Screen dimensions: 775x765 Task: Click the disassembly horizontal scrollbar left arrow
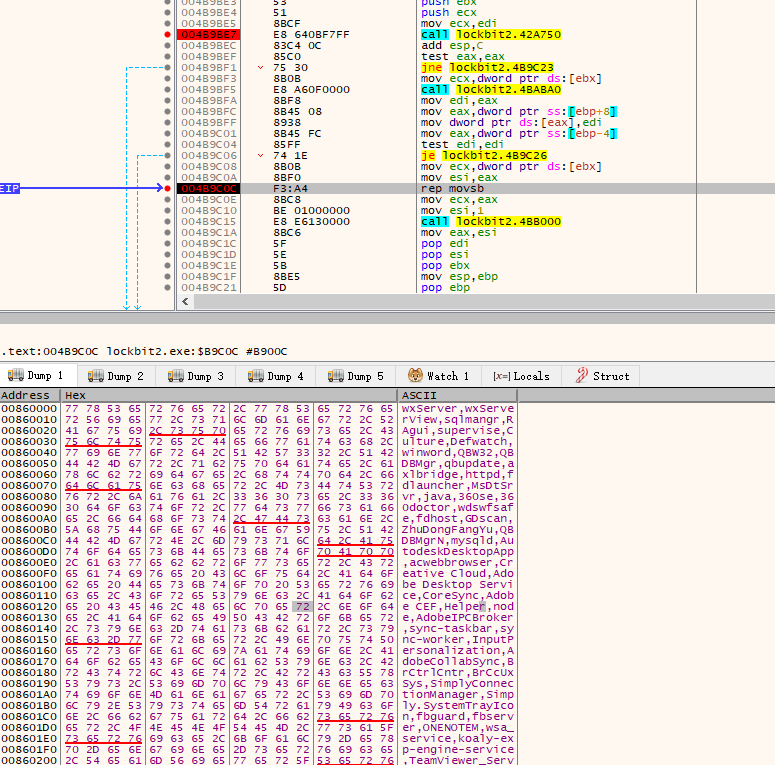183,302
